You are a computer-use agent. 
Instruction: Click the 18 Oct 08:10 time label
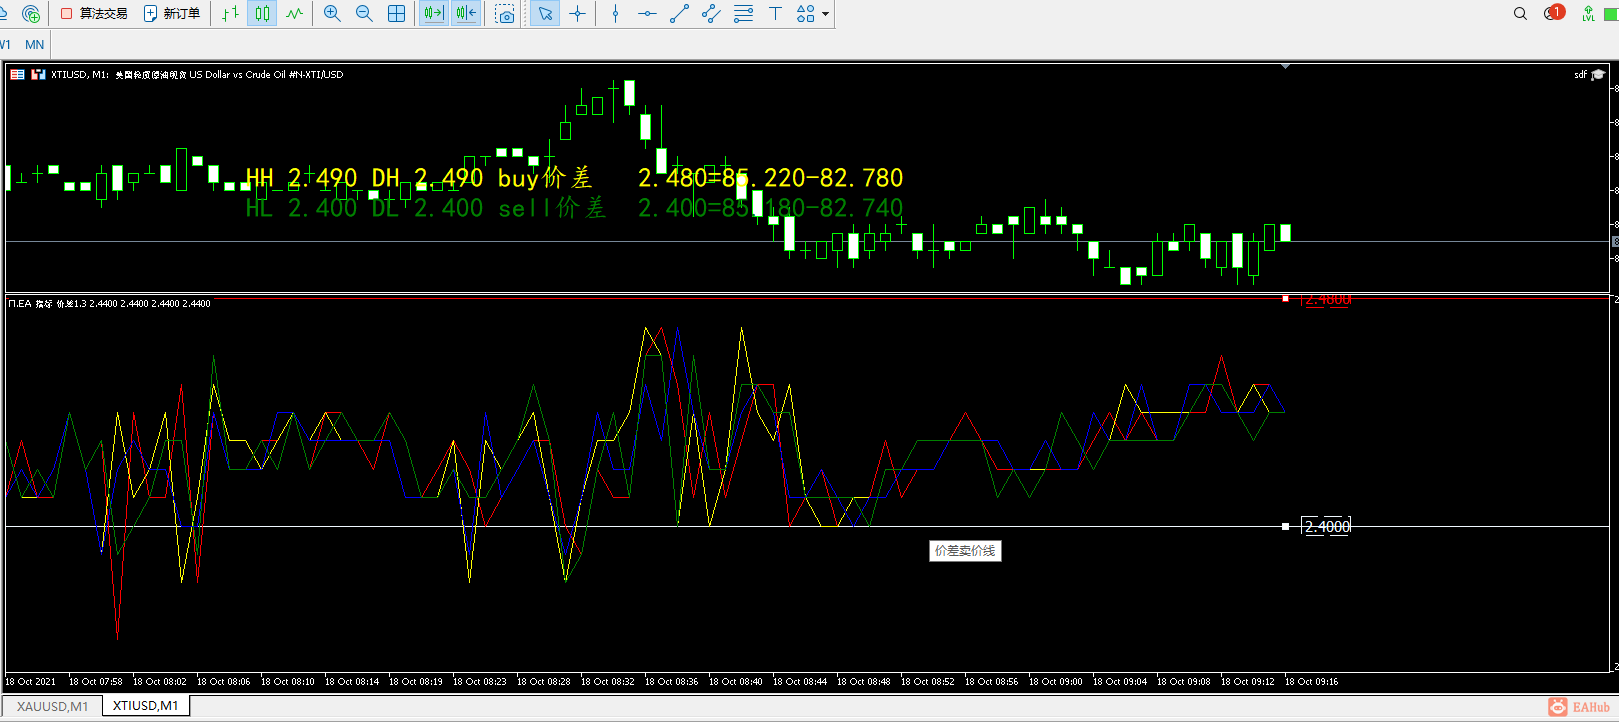(287, 682)
